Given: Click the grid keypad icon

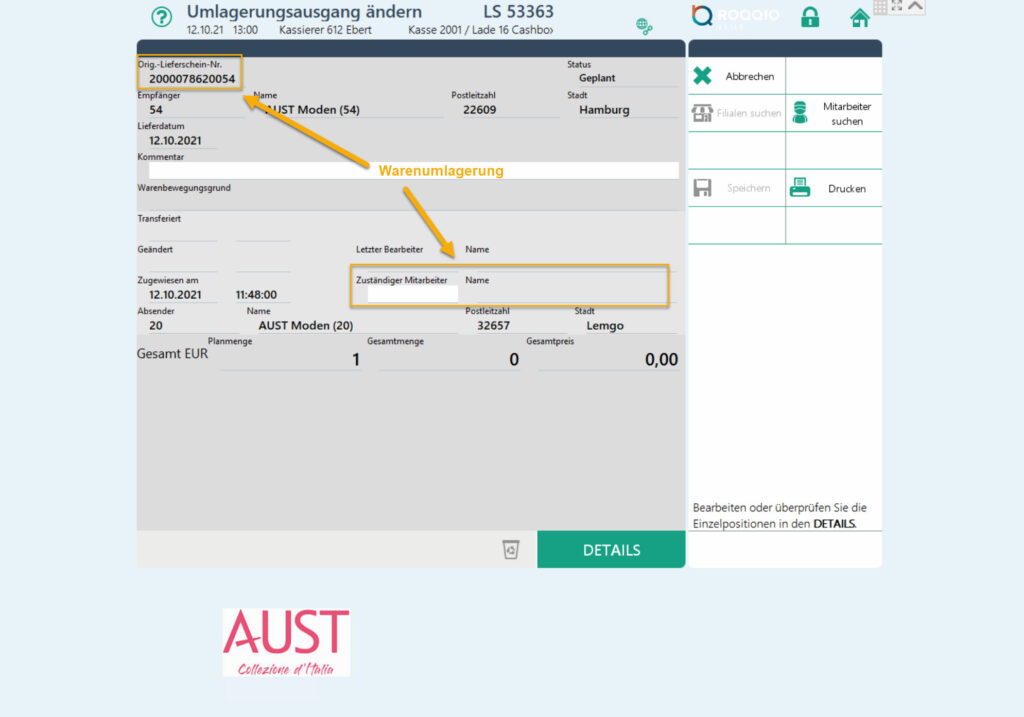Looking at the screenshot, I should click(880, 7).
